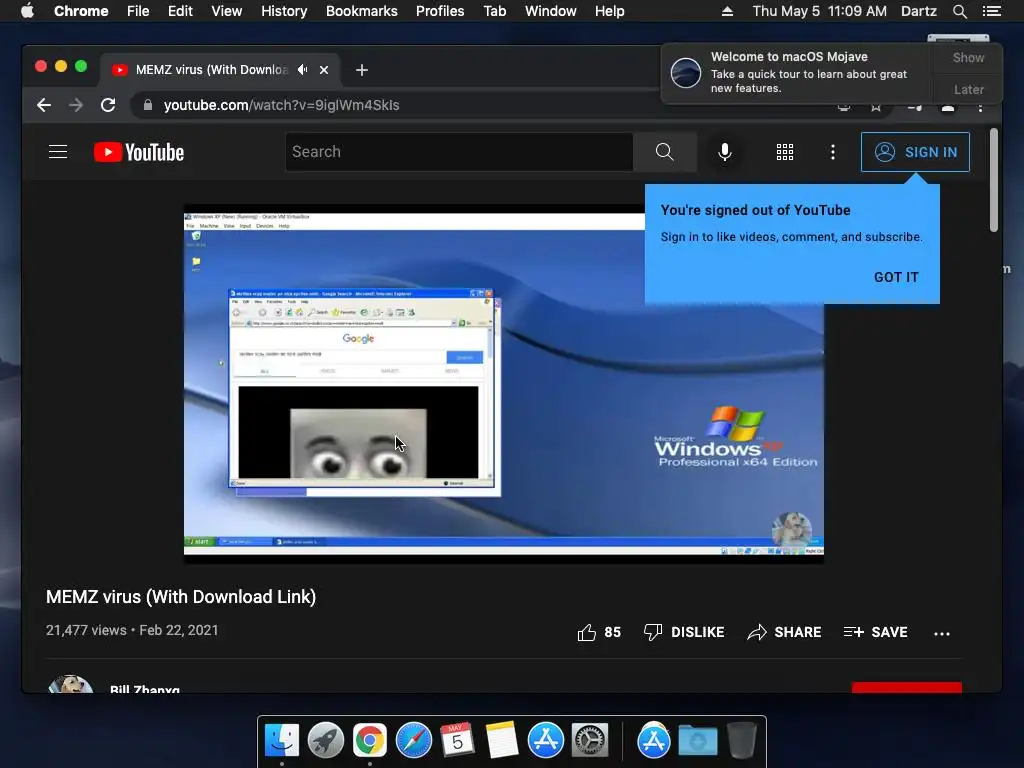Click the eject icon in menu bar
The height and width of the screenshot is (768, 1024).
point(727,11)
